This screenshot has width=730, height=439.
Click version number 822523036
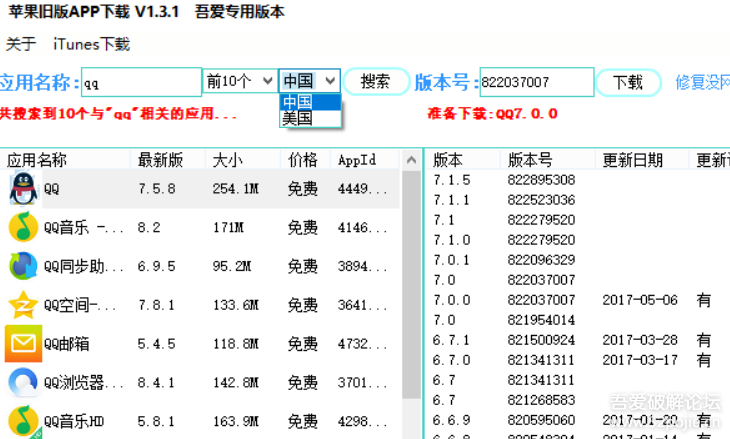(541, 200)
